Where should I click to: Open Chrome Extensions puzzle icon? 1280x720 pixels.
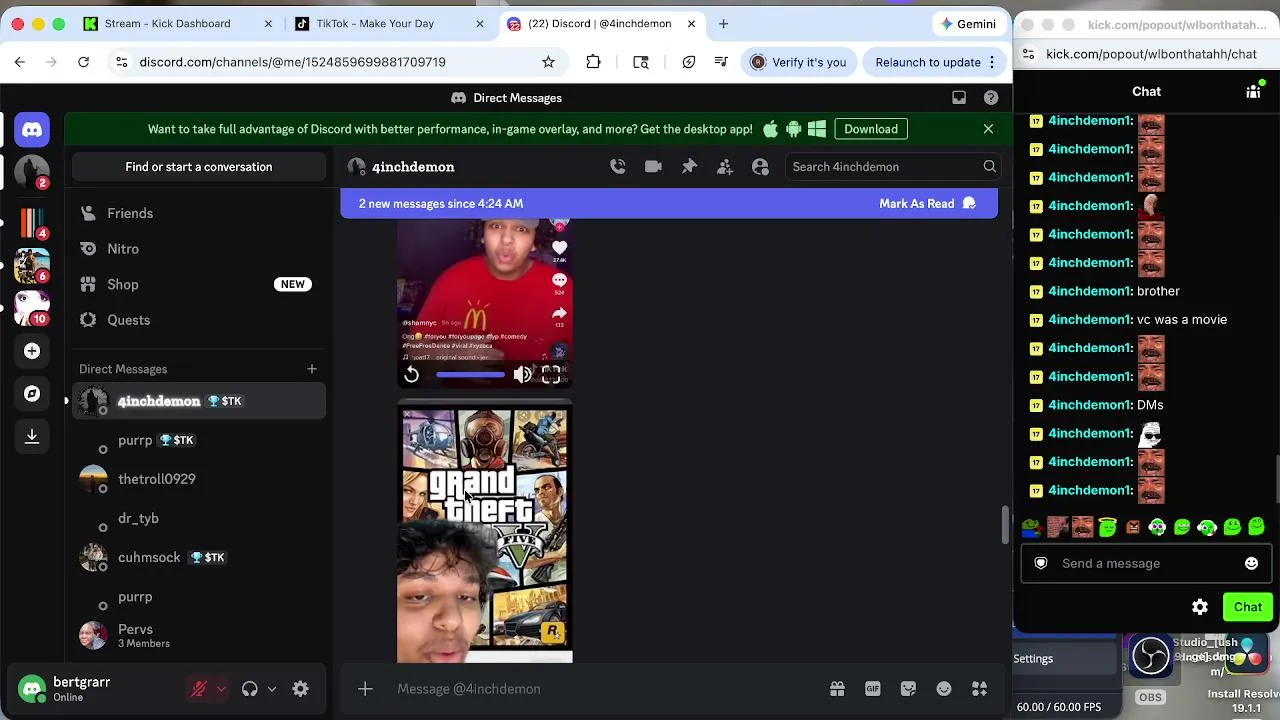[593, 62]
